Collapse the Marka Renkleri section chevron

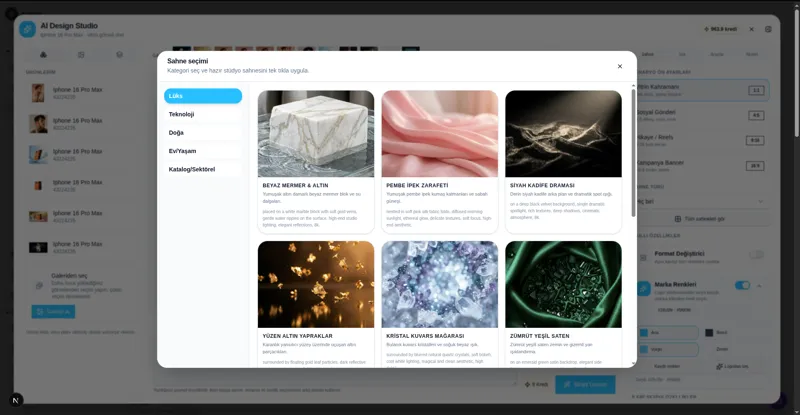759,286
